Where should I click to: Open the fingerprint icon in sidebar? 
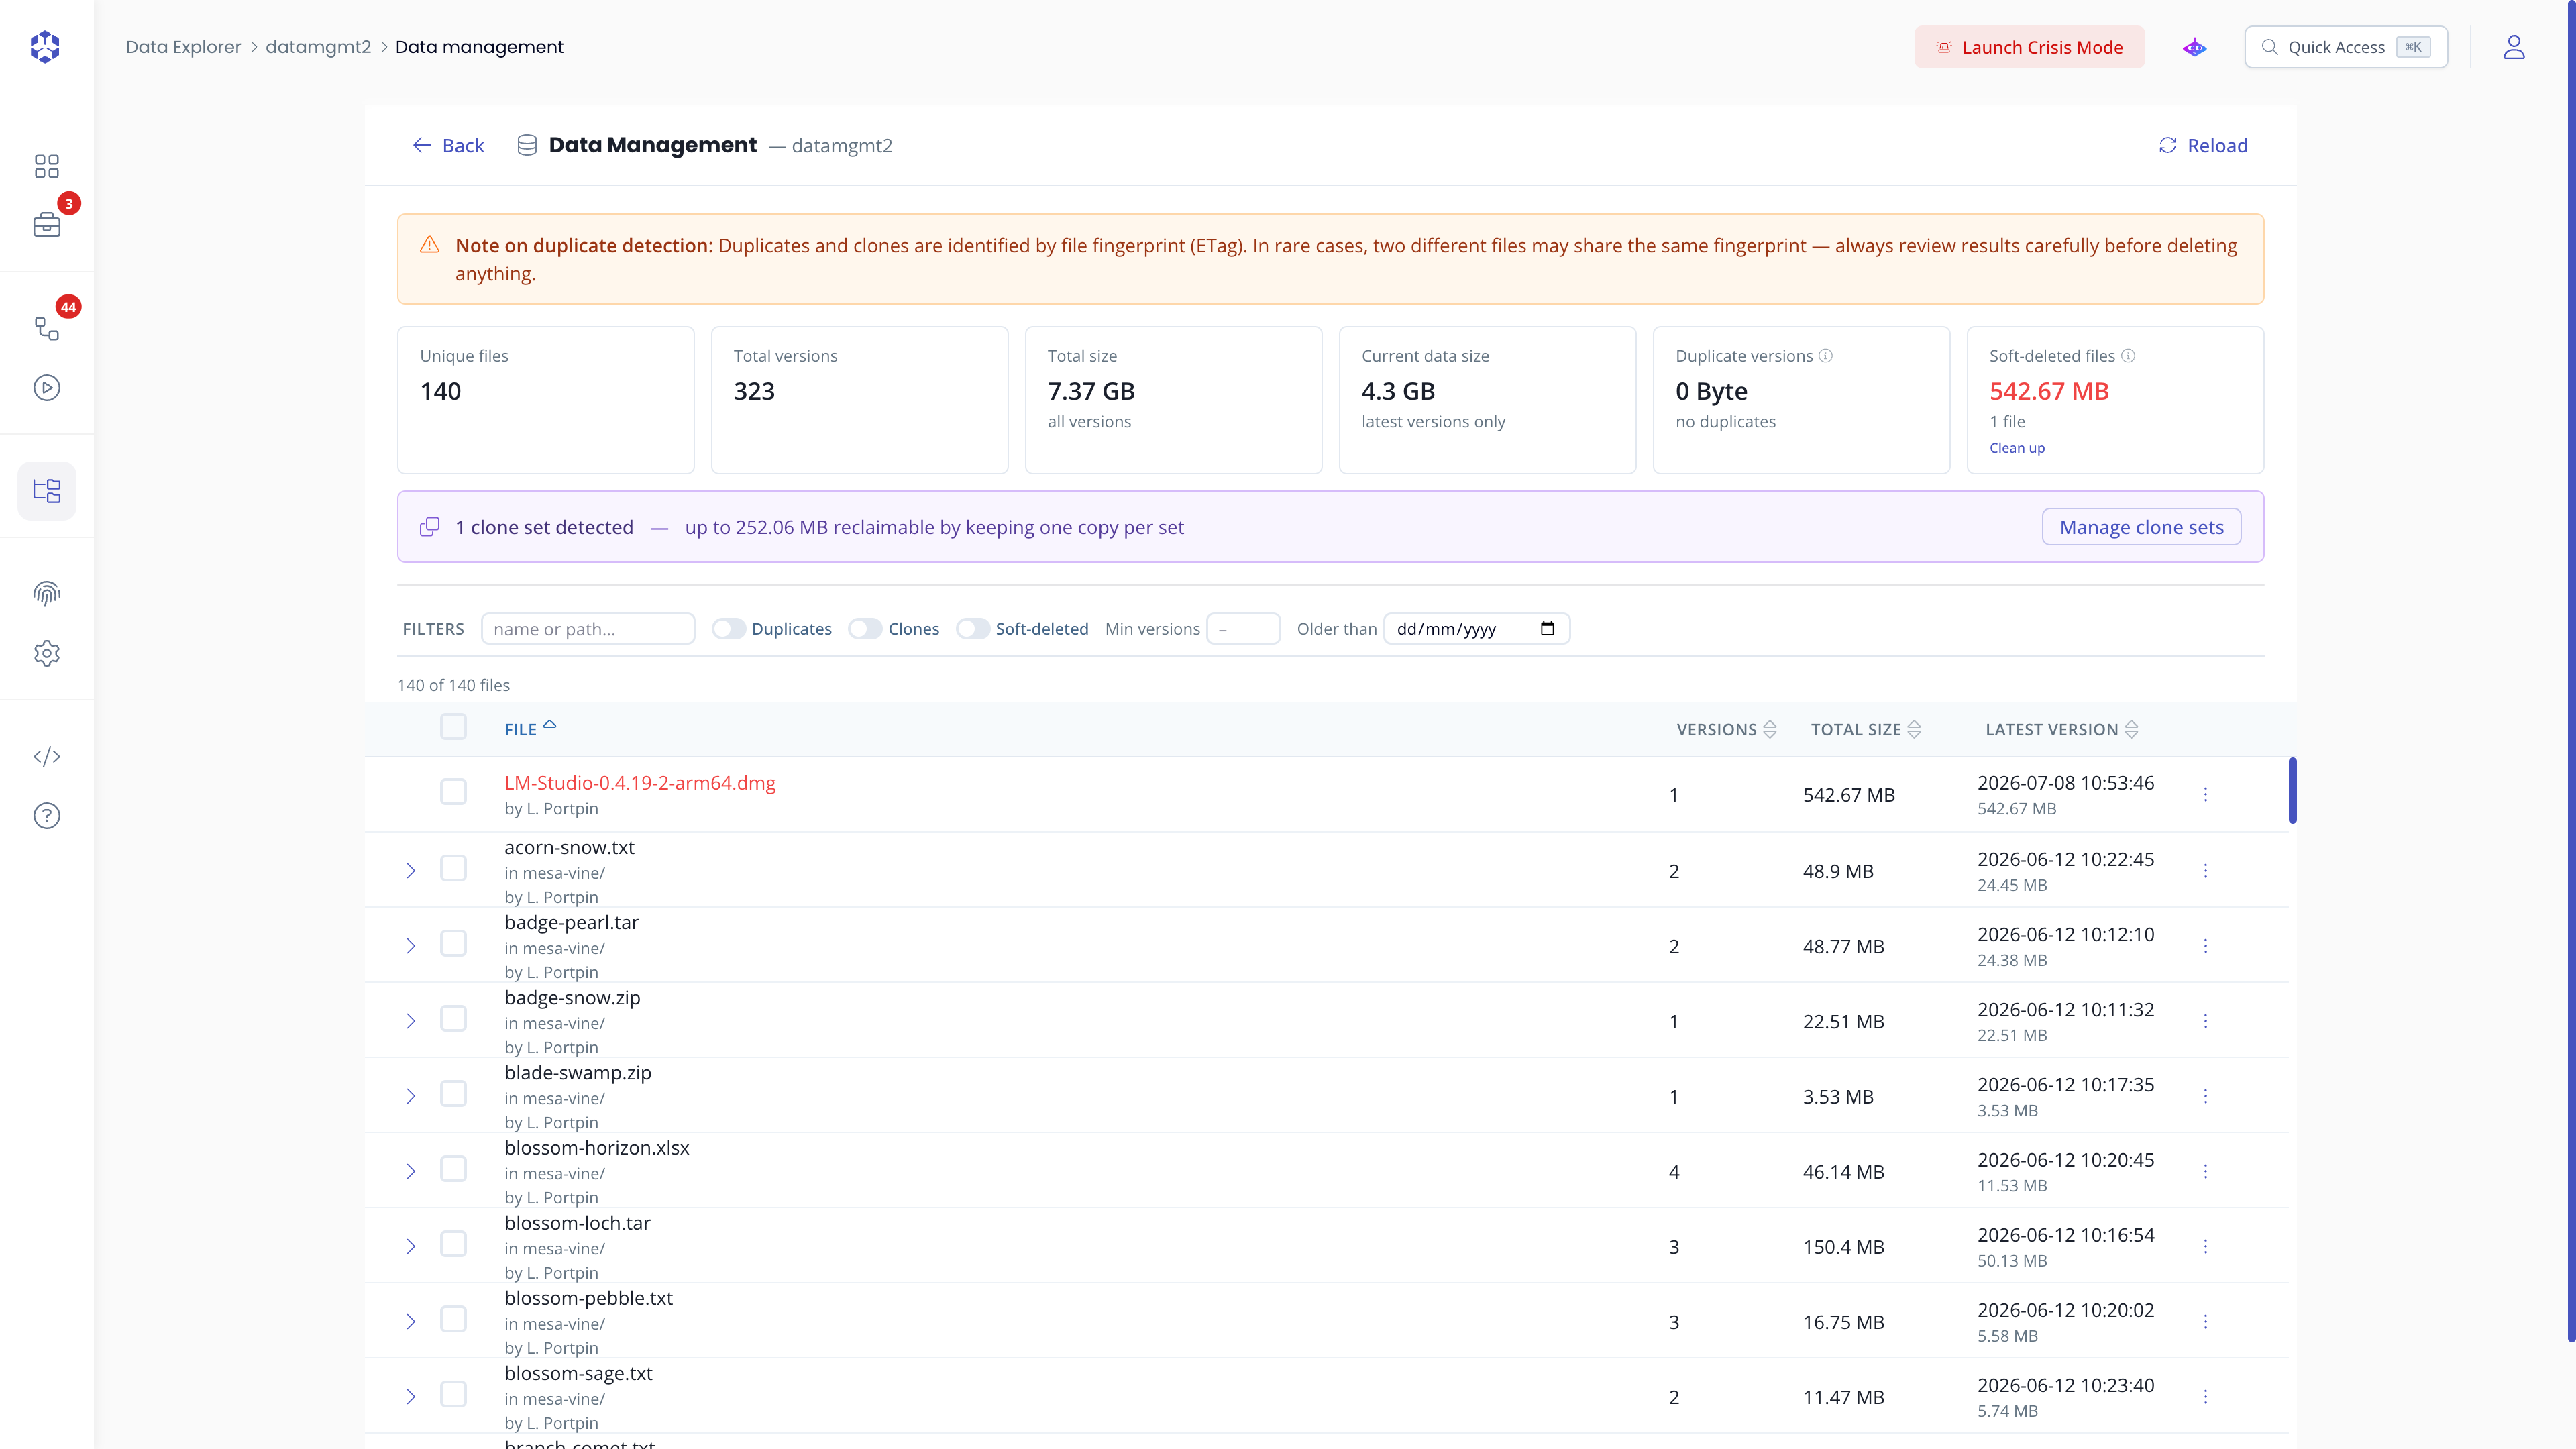click(46, 594)
